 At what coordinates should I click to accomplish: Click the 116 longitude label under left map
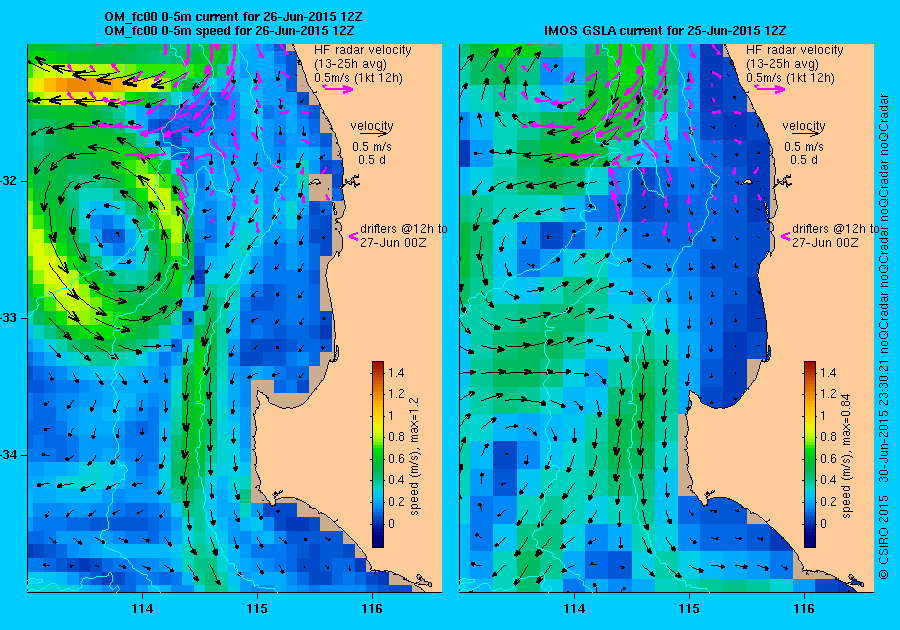click(x=372, y=609)
